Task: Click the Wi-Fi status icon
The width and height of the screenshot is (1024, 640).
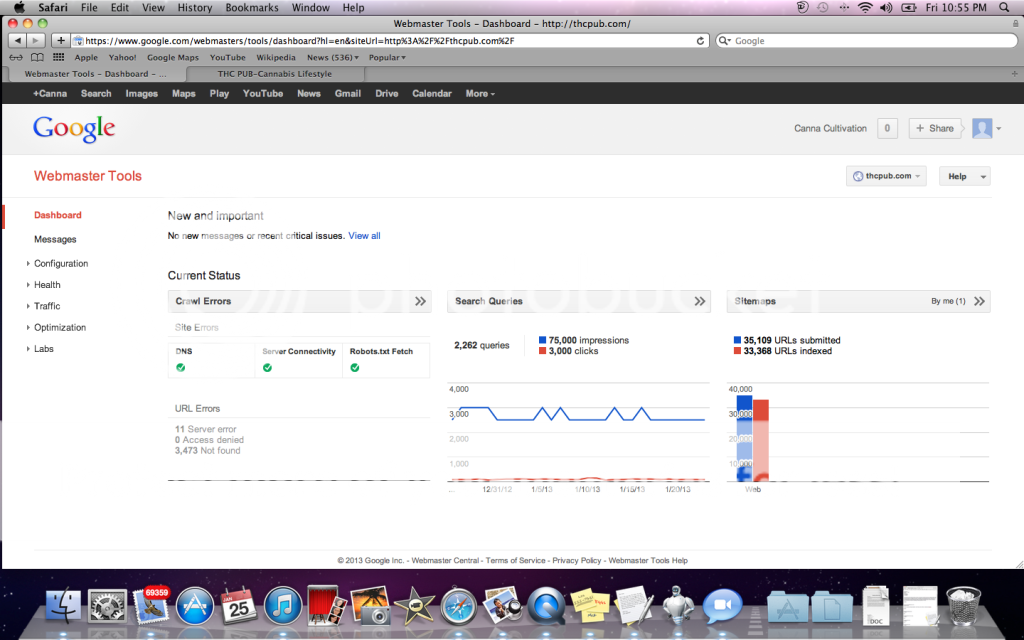Action: (865, 8)
